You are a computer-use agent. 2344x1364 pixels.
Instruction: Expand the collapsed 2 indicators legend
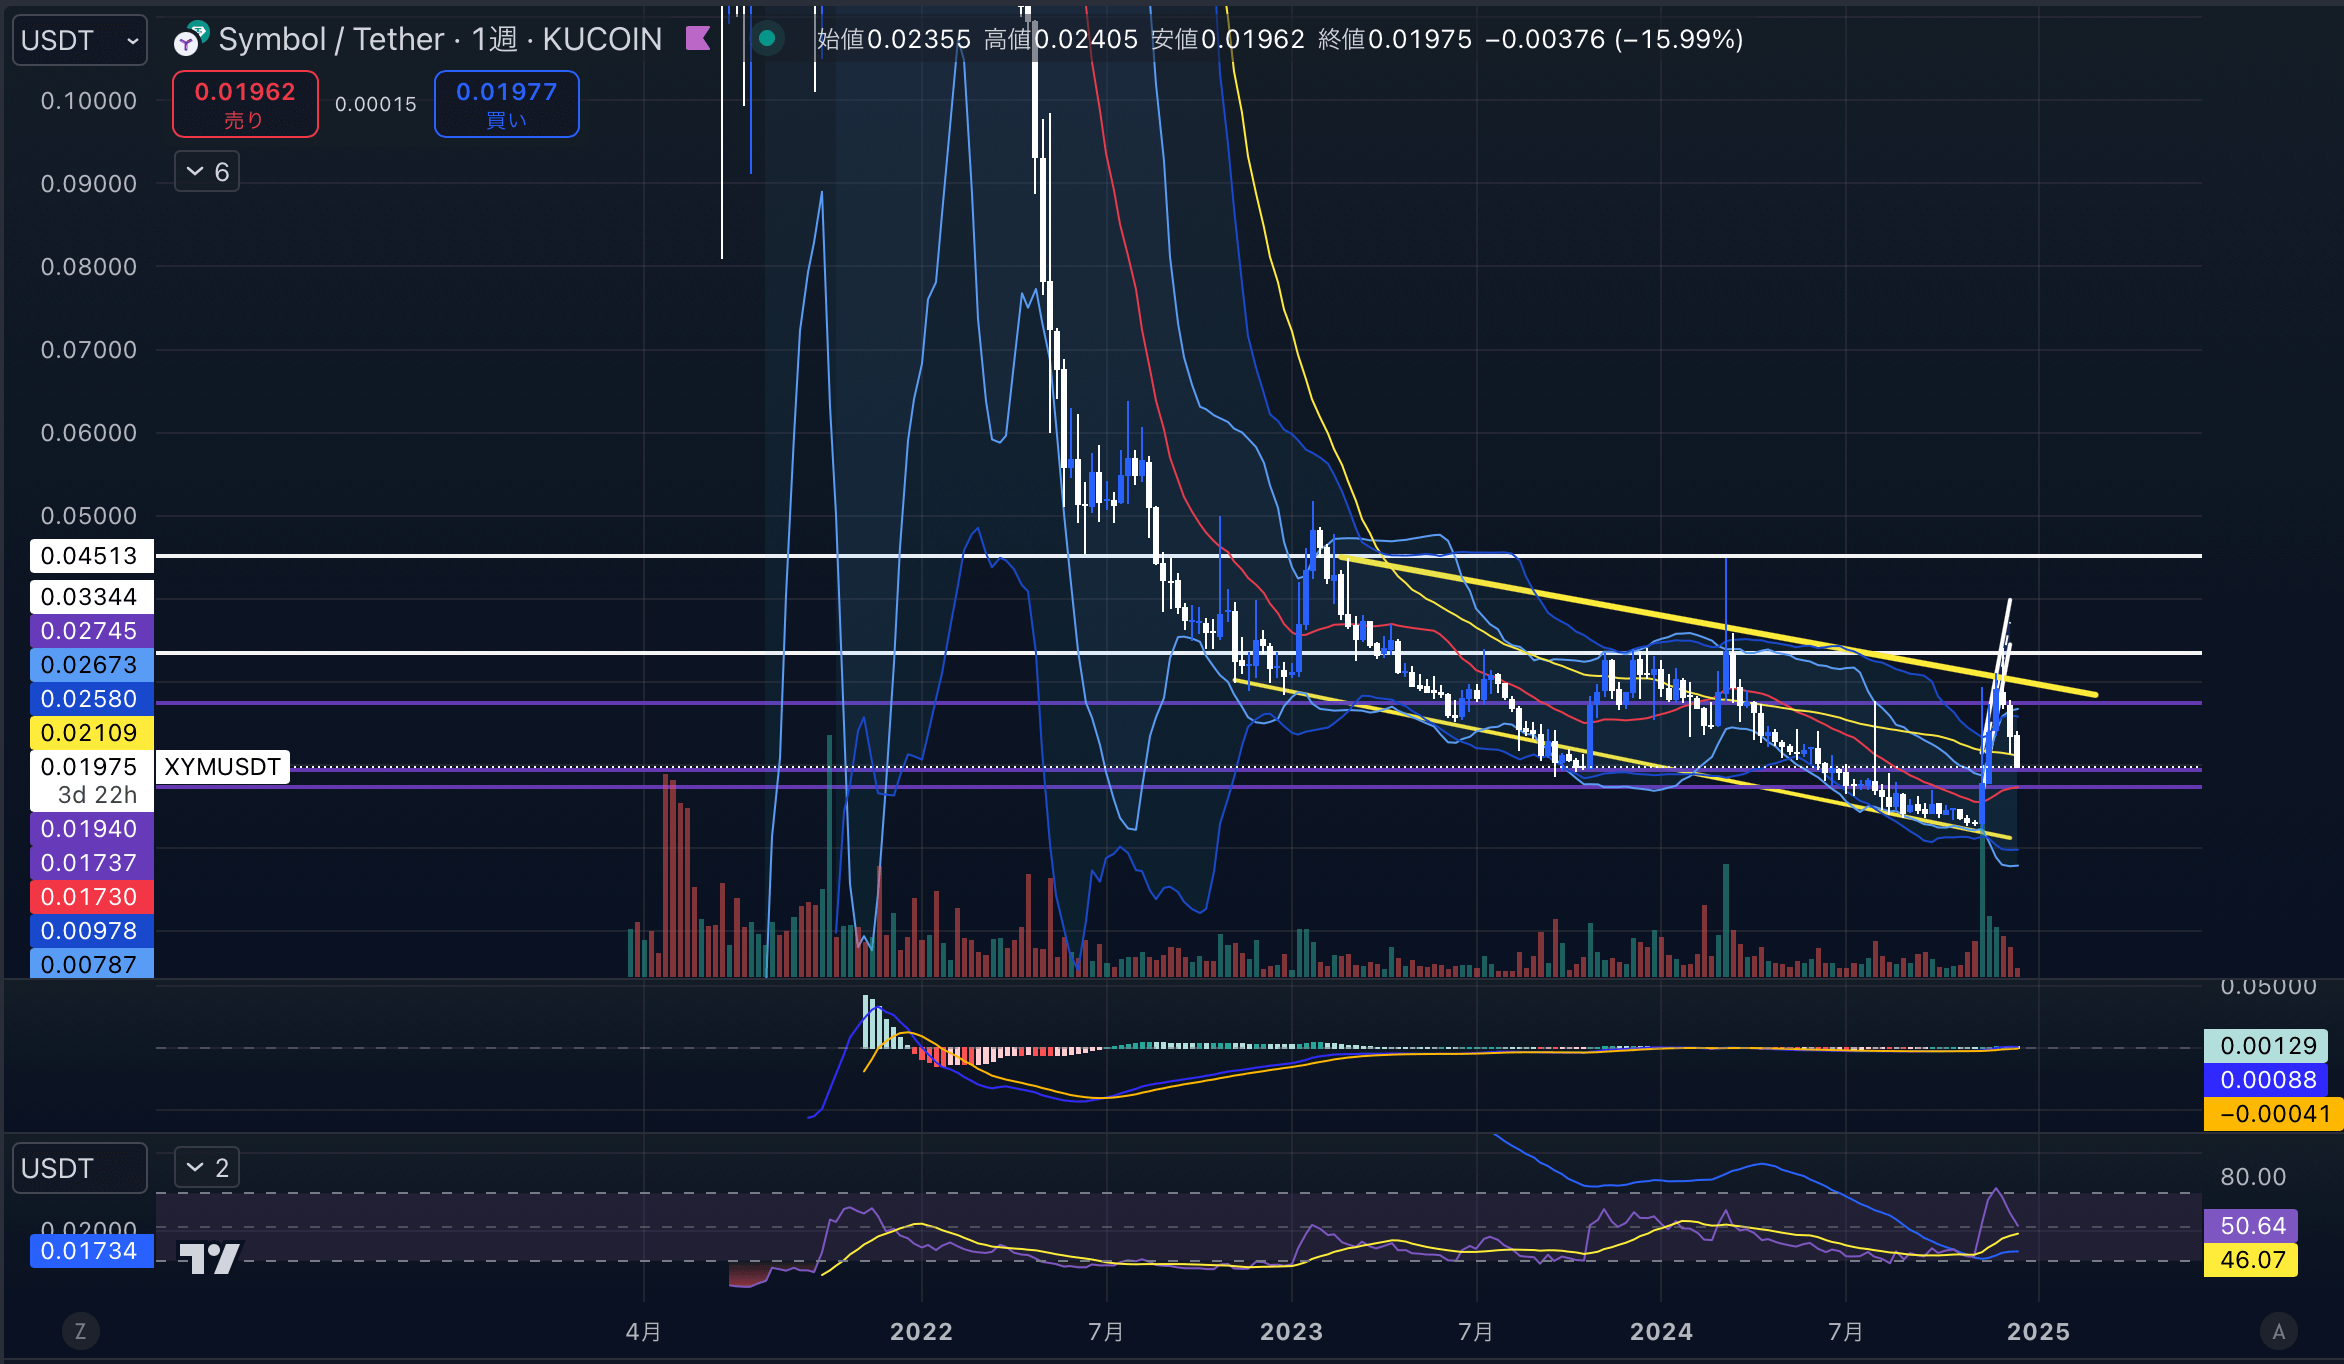click(x=207, y=1167)
